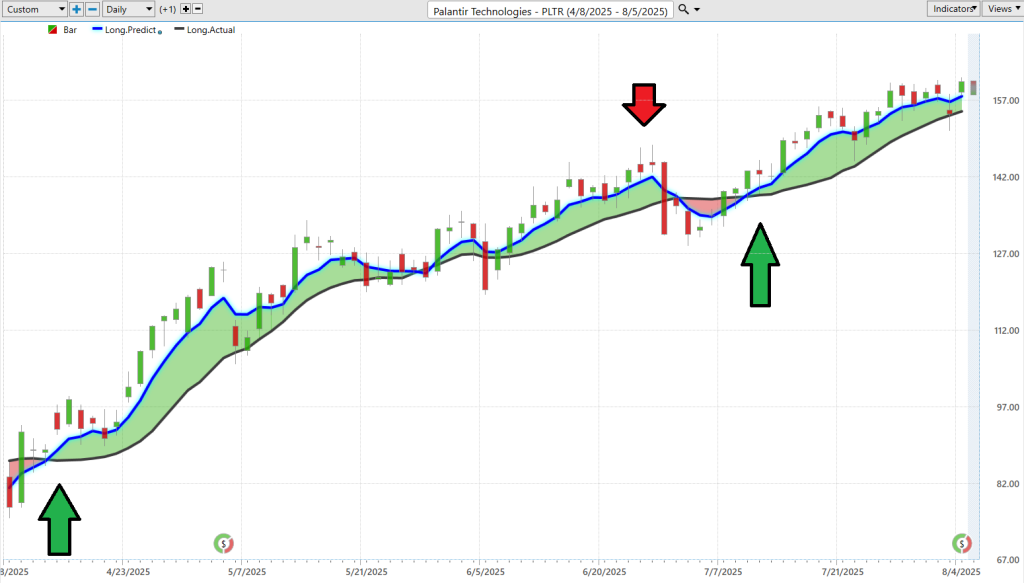The width and height of the screenshot is (1024, 583).
Task: Click the blue minus zoom-out button
Action: 92,9
